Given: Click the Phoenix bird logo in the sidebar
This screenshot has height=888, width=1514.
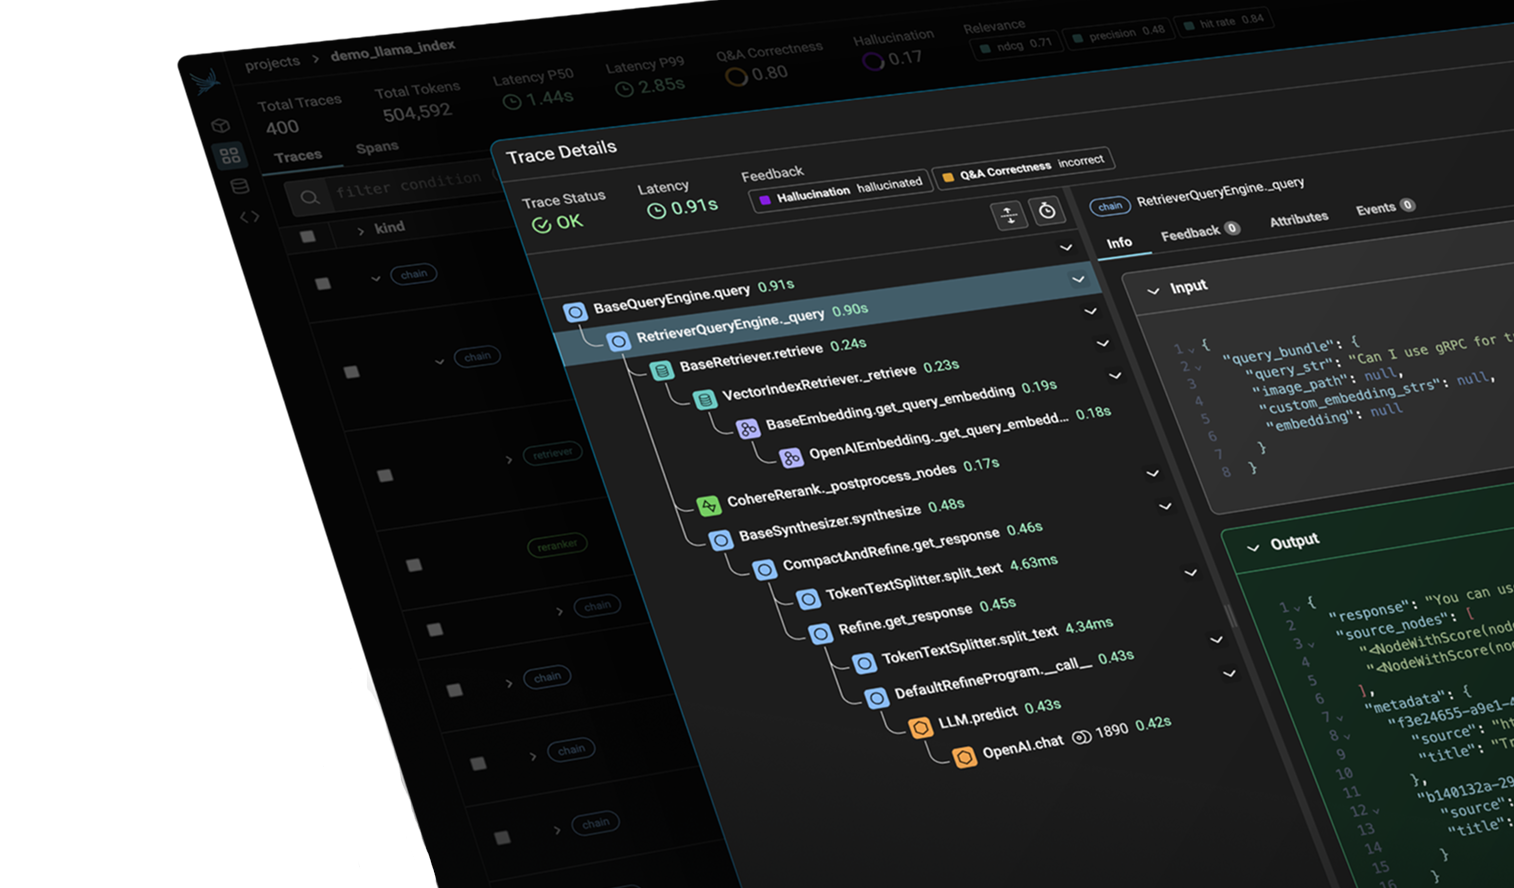Looking at the screenshot, I should (205, 82).
